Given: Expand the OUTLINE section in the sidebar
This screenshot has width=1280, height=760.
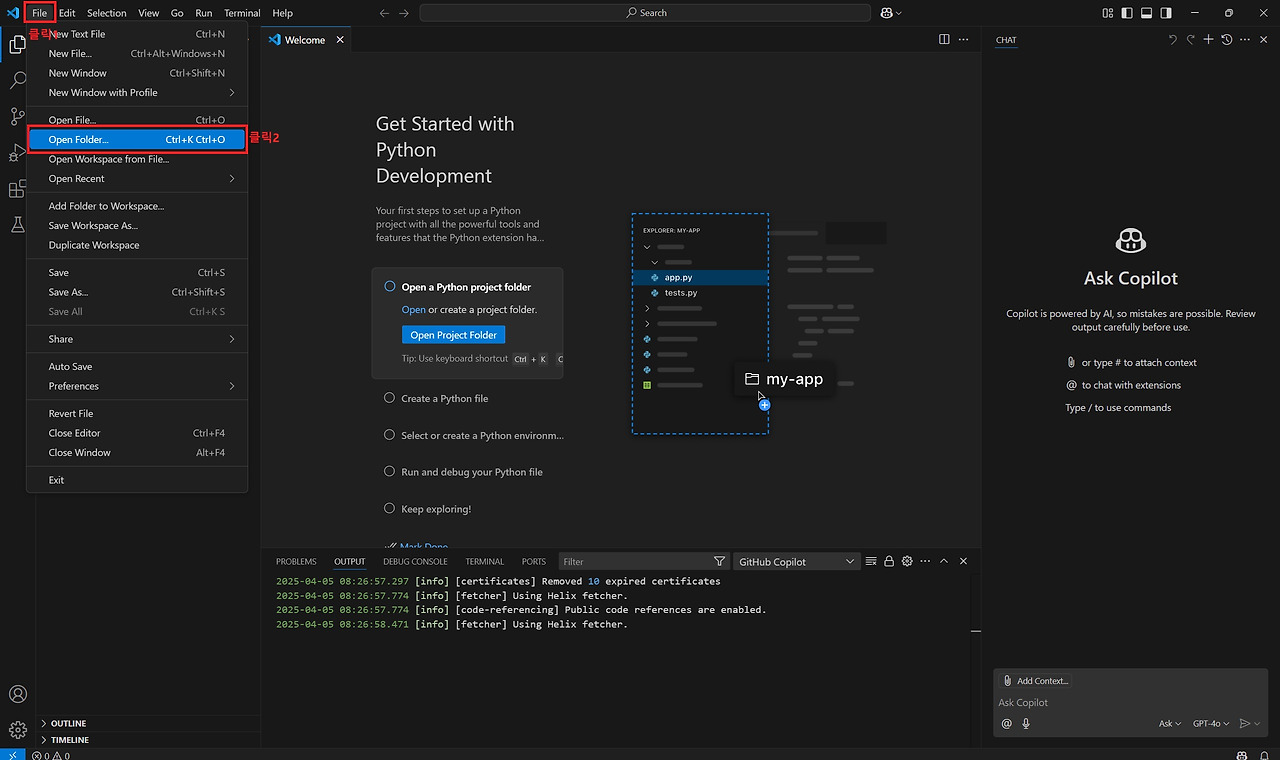Looking at the screenshot, I should click(66, 723).
